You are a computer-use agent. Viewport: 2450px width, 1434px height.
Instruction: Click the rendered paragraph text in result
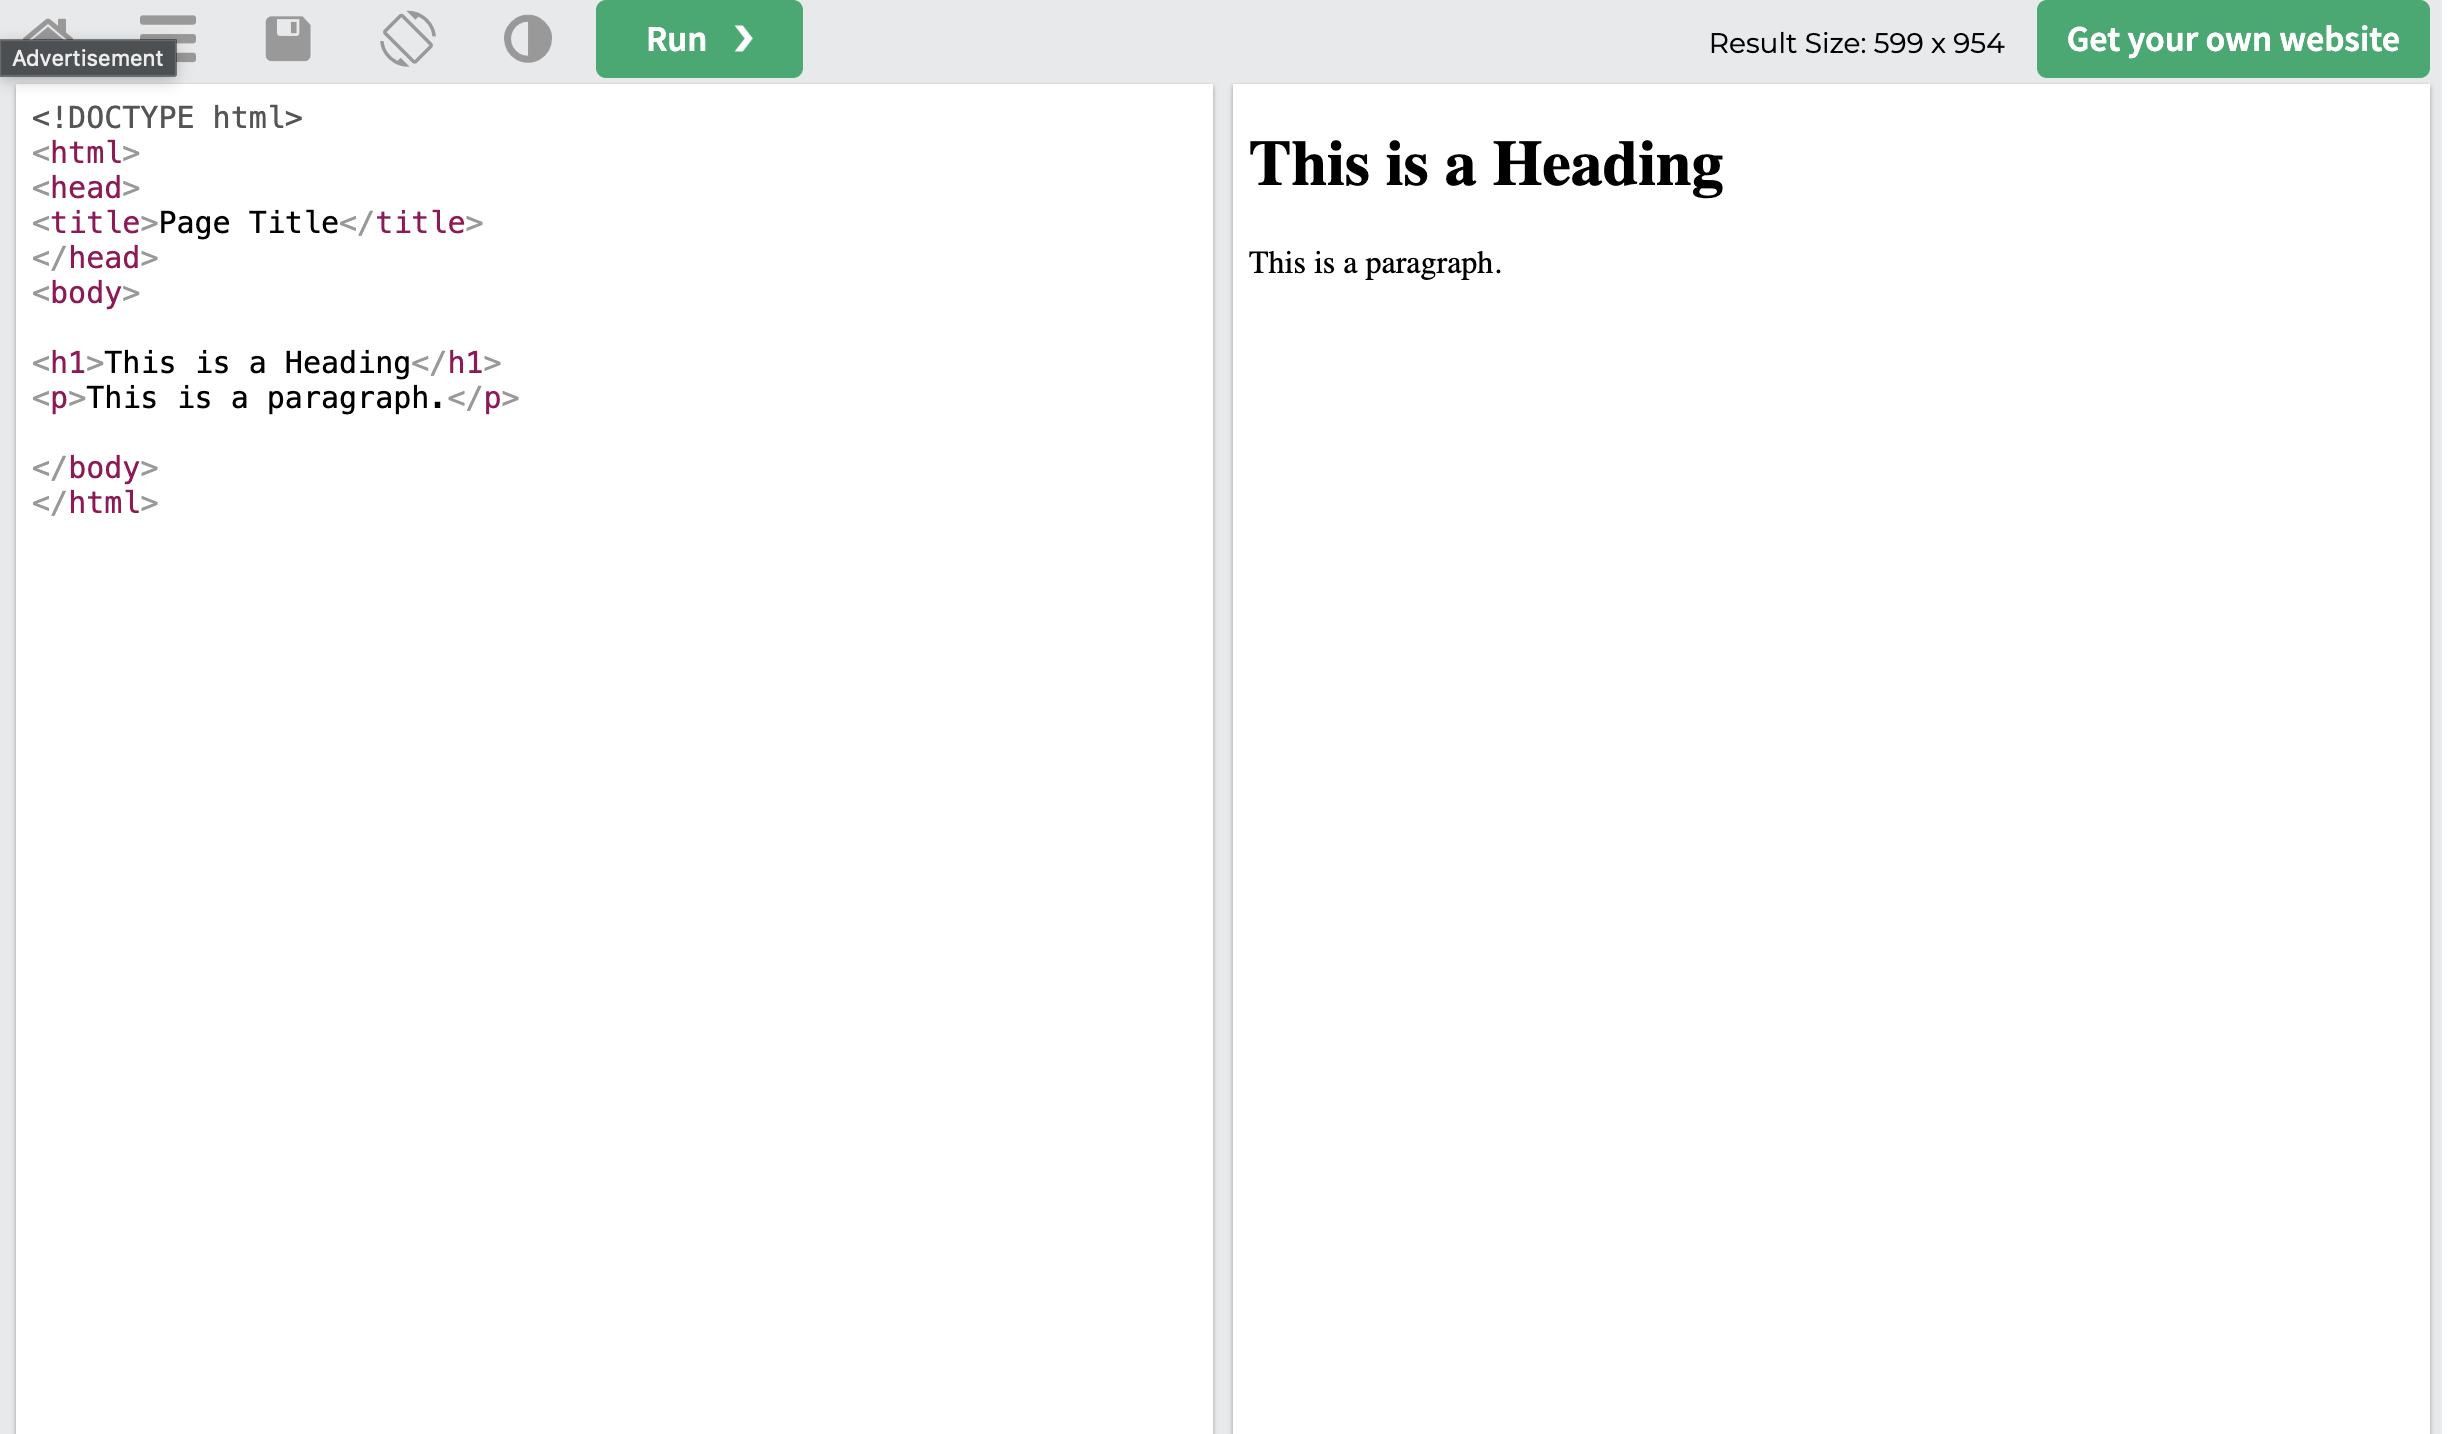1375,263
